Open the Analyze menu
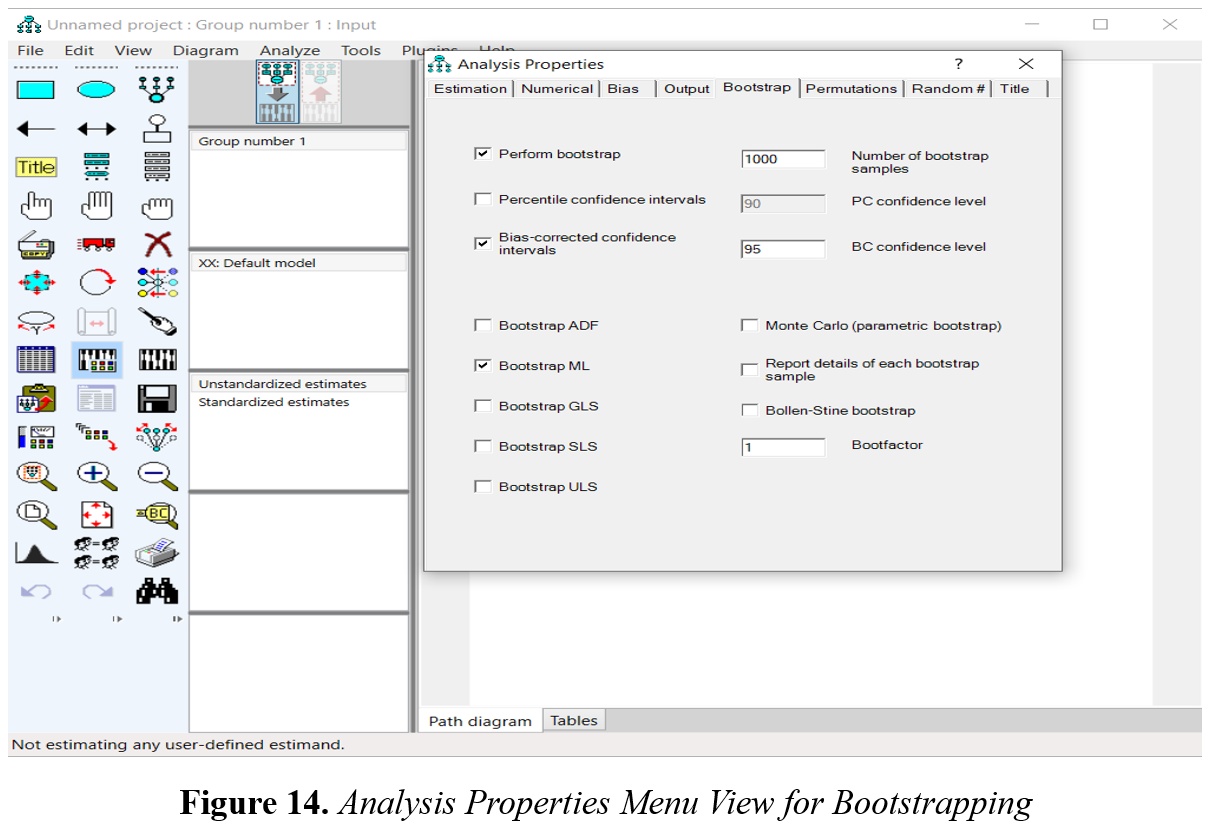The width and height of the screenshot is (1213, 821). click(290, 50)
